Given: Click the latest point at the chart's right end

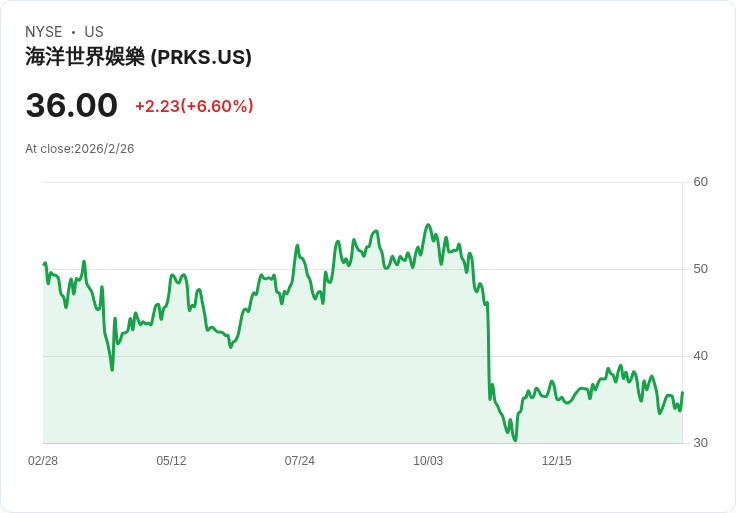Looking at the screenshot, I should (682, 393).
